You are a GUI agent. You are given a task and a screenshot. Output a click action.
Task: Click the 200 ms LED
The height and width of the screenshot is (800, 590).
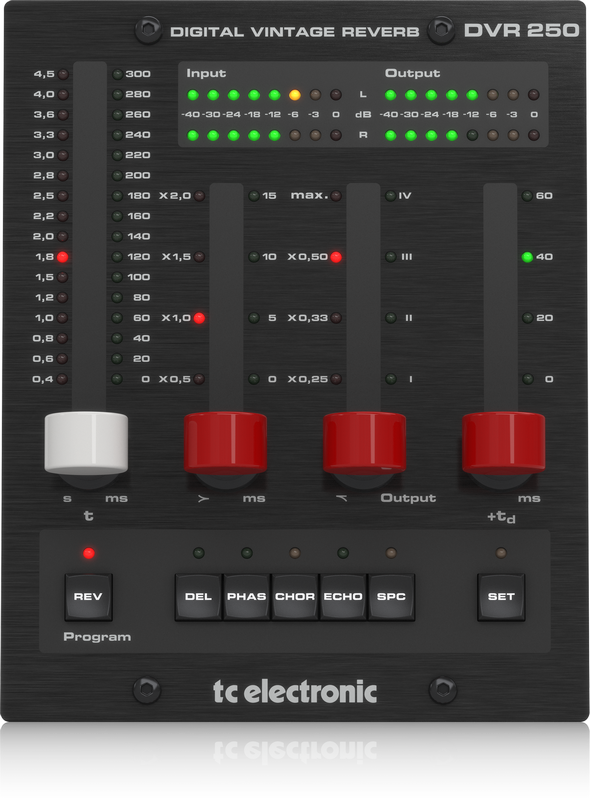117,176
